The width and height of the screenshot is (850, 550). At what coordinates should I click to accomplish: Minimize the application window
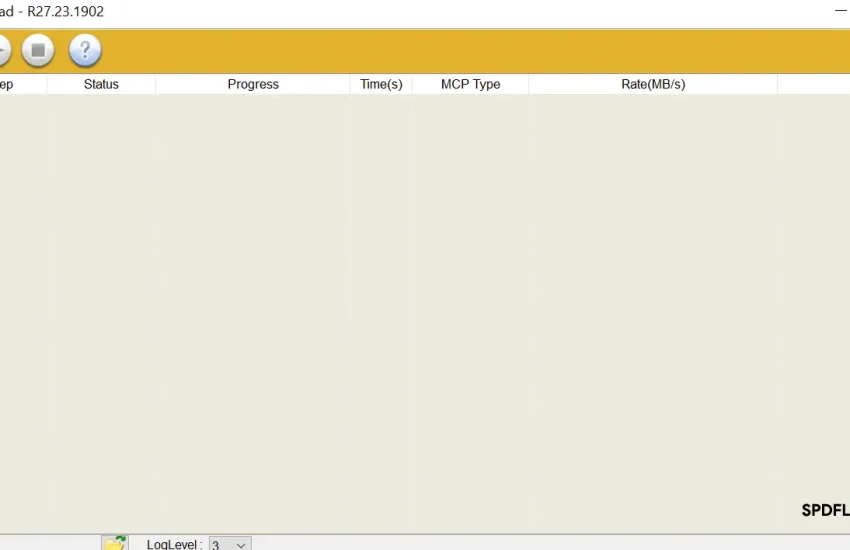click(x=840, y=12)
